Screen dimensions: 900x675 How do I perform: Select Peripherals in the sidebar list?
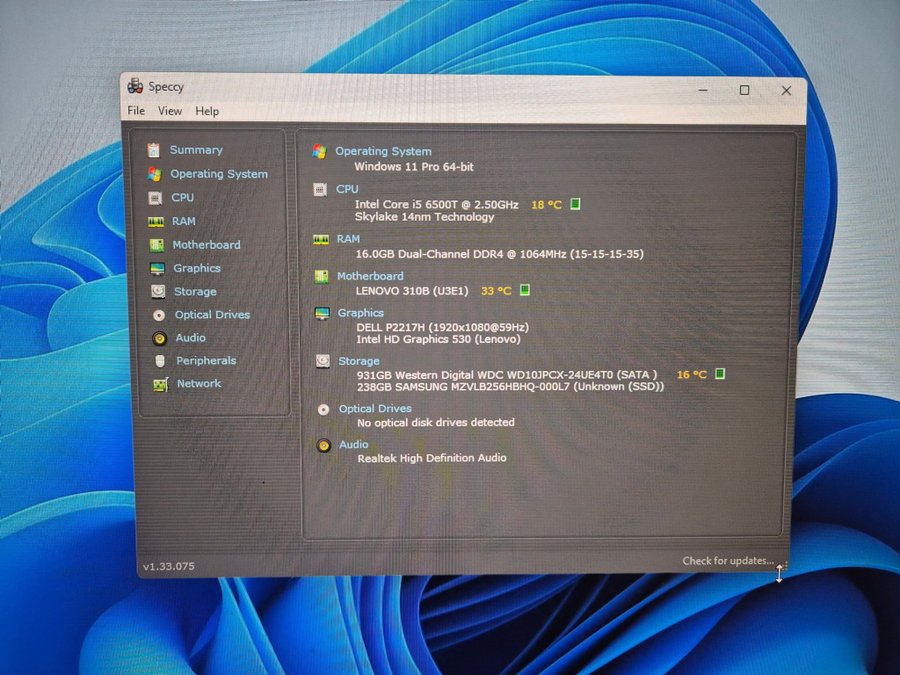point(206,361)
